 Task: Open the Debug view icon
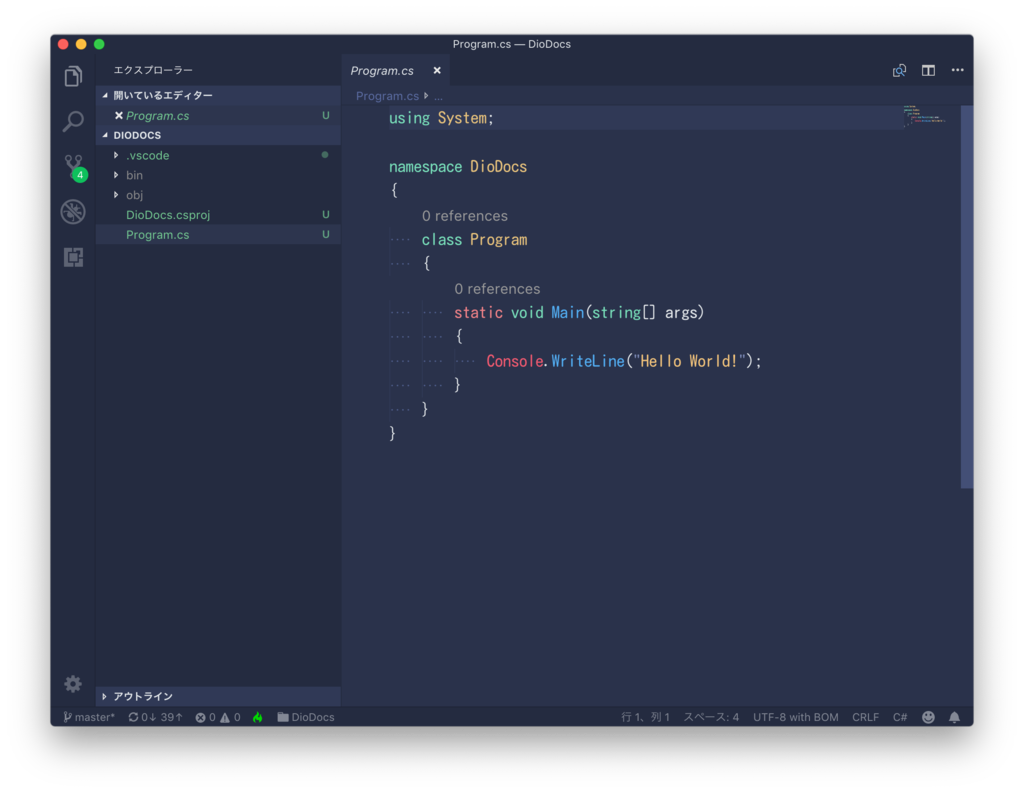pyautogui.click(x=73, y=212)
